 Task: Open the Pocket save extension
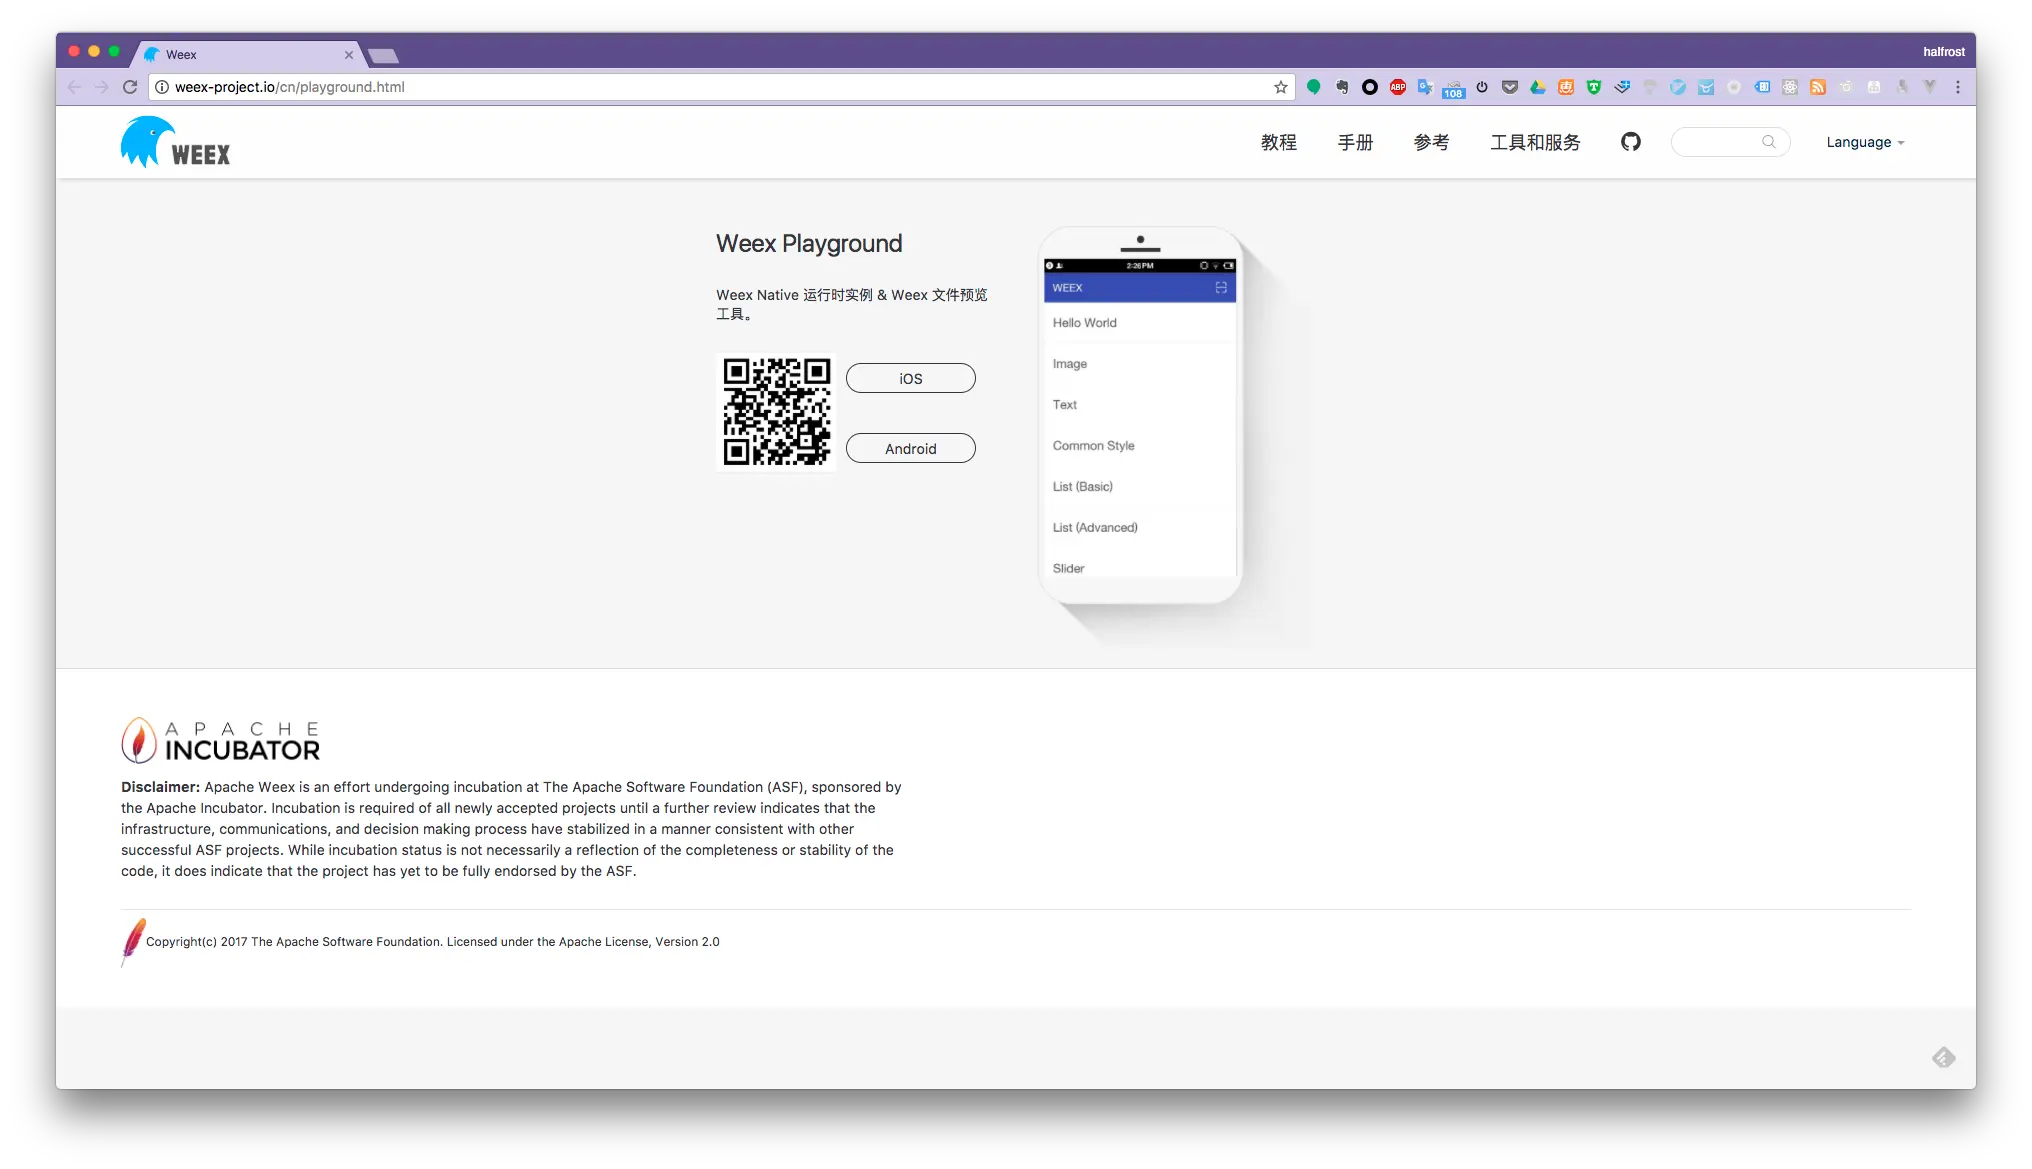click(1510, 87)
